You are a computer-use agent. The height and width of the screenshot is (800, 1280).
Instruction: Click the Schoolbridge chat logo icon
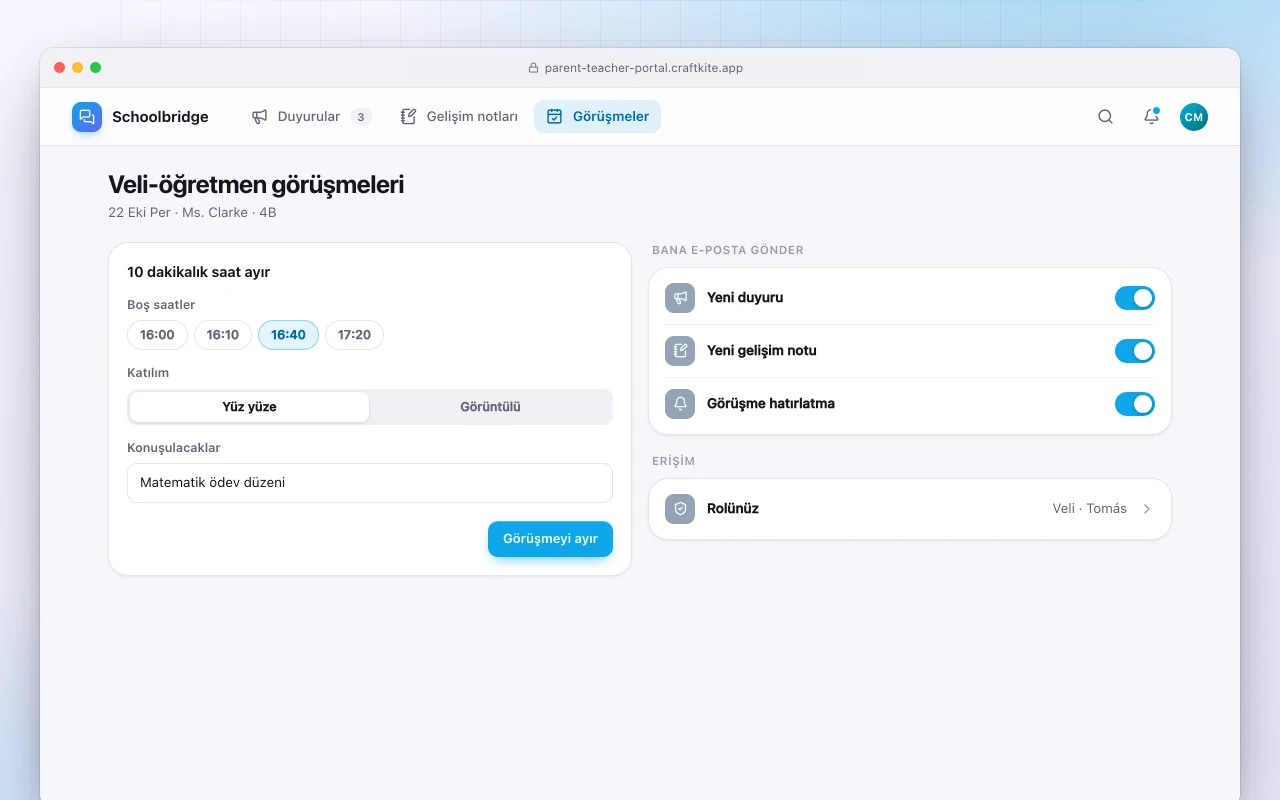click(x=87, y=117)
